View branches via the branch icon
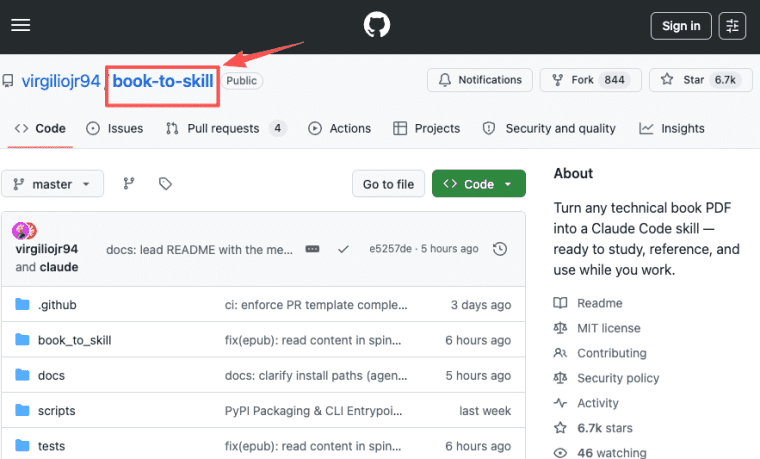The width and height of the screenshot is (760, 459). (129, 184)
